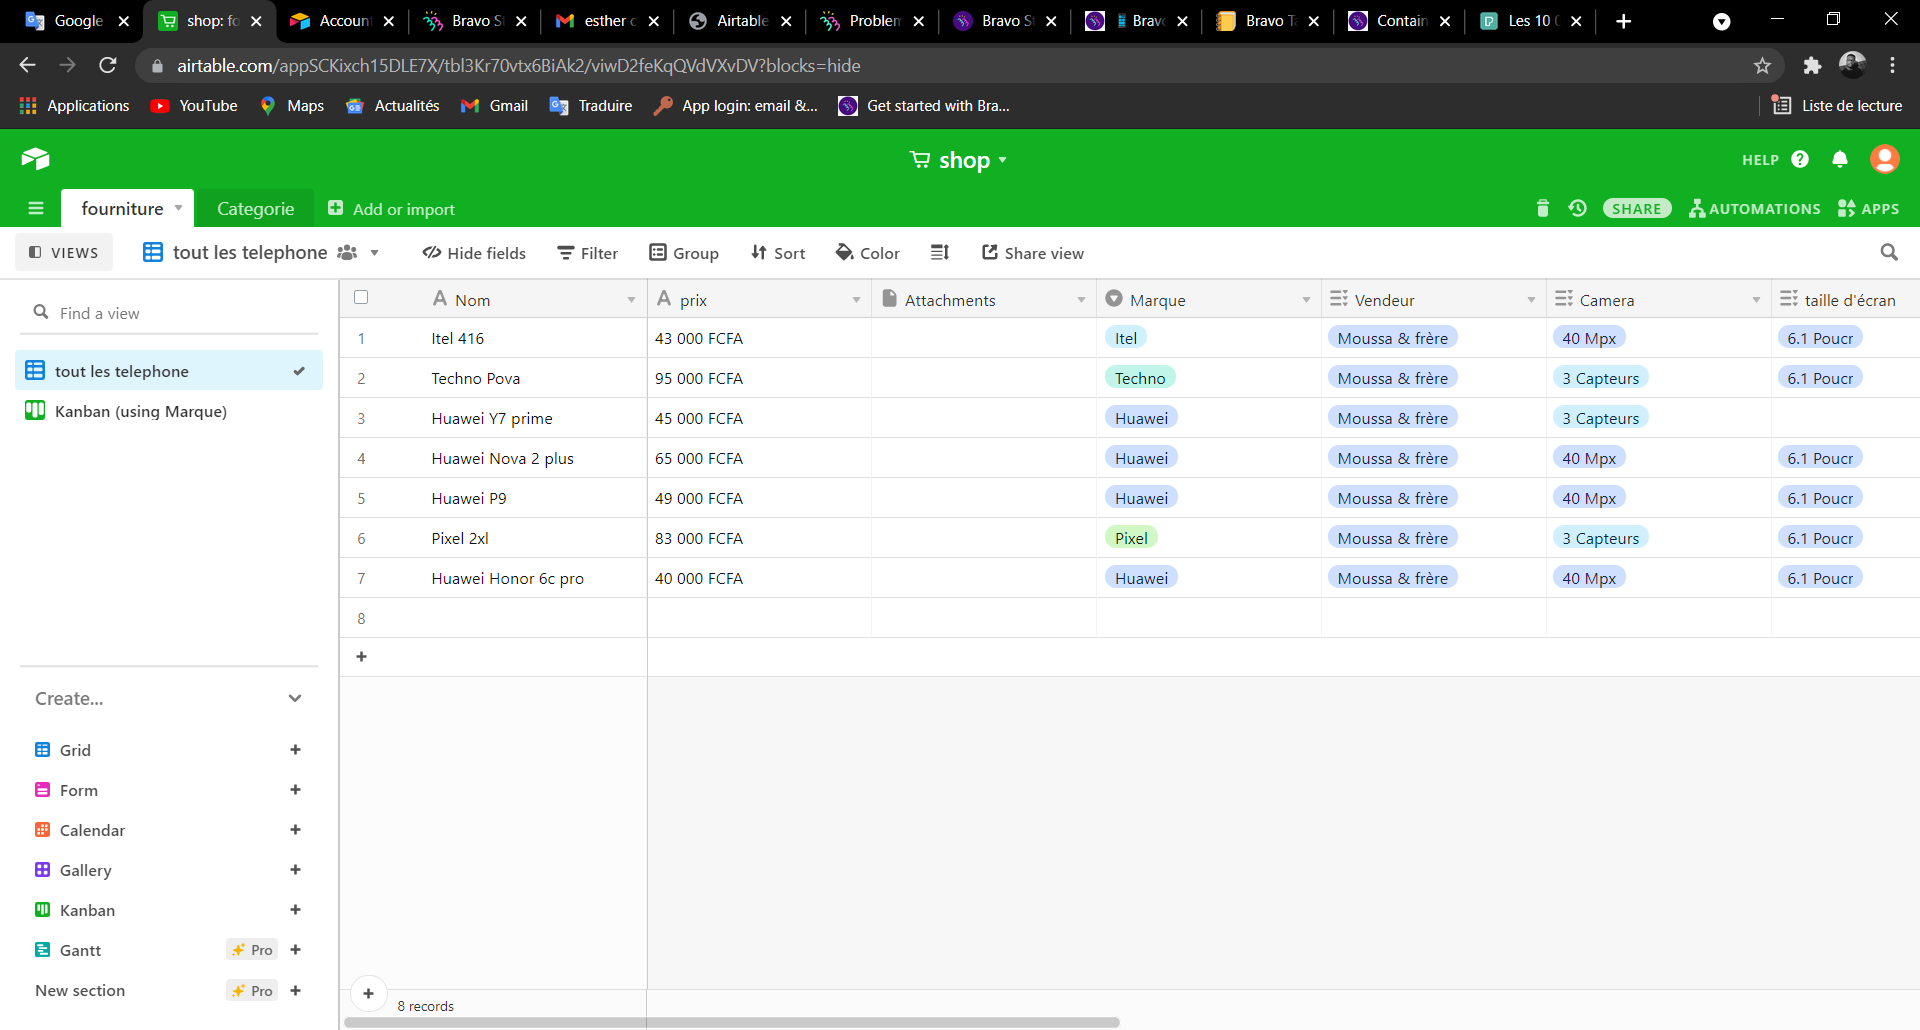Screen dimensions: 1920x1030
Task: Expand the Vendeur column dropdown
Action: click(x=1531, y=300)
